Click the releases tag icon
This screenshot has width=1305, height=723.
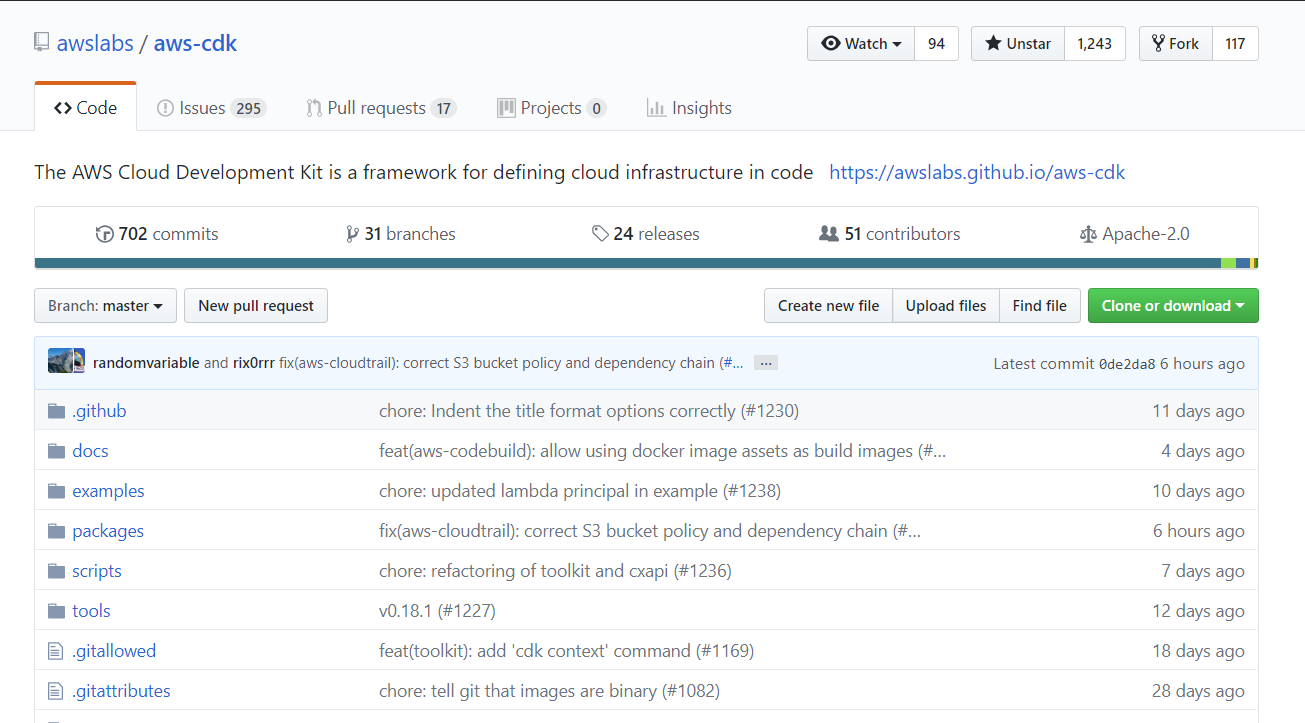coord(600,234)
